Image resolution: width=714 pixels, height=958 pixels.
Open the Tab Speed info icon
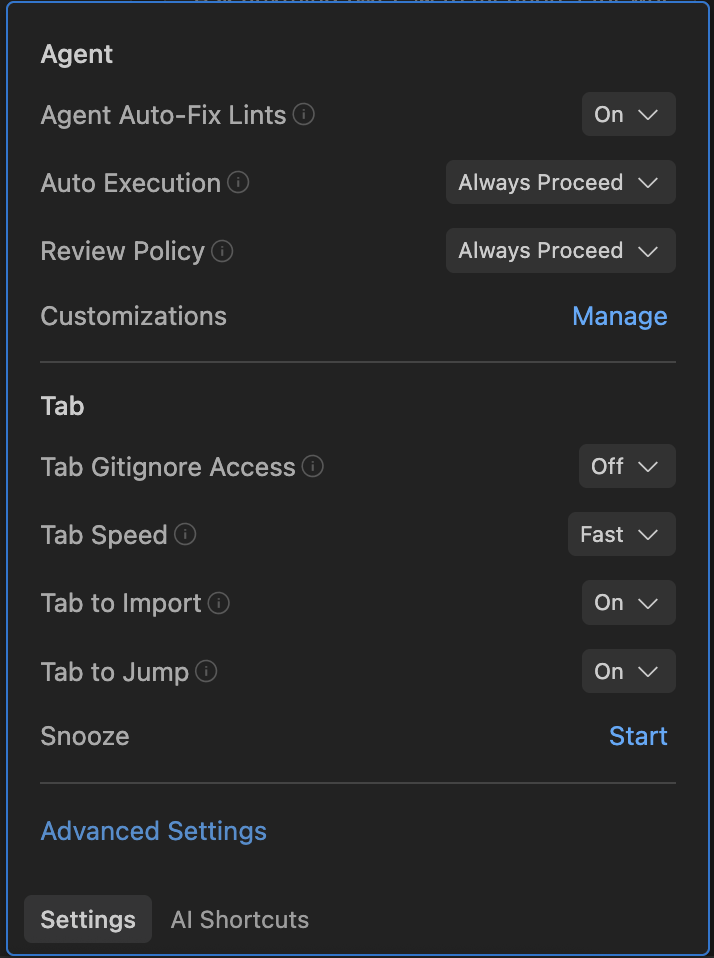[185, 535]
